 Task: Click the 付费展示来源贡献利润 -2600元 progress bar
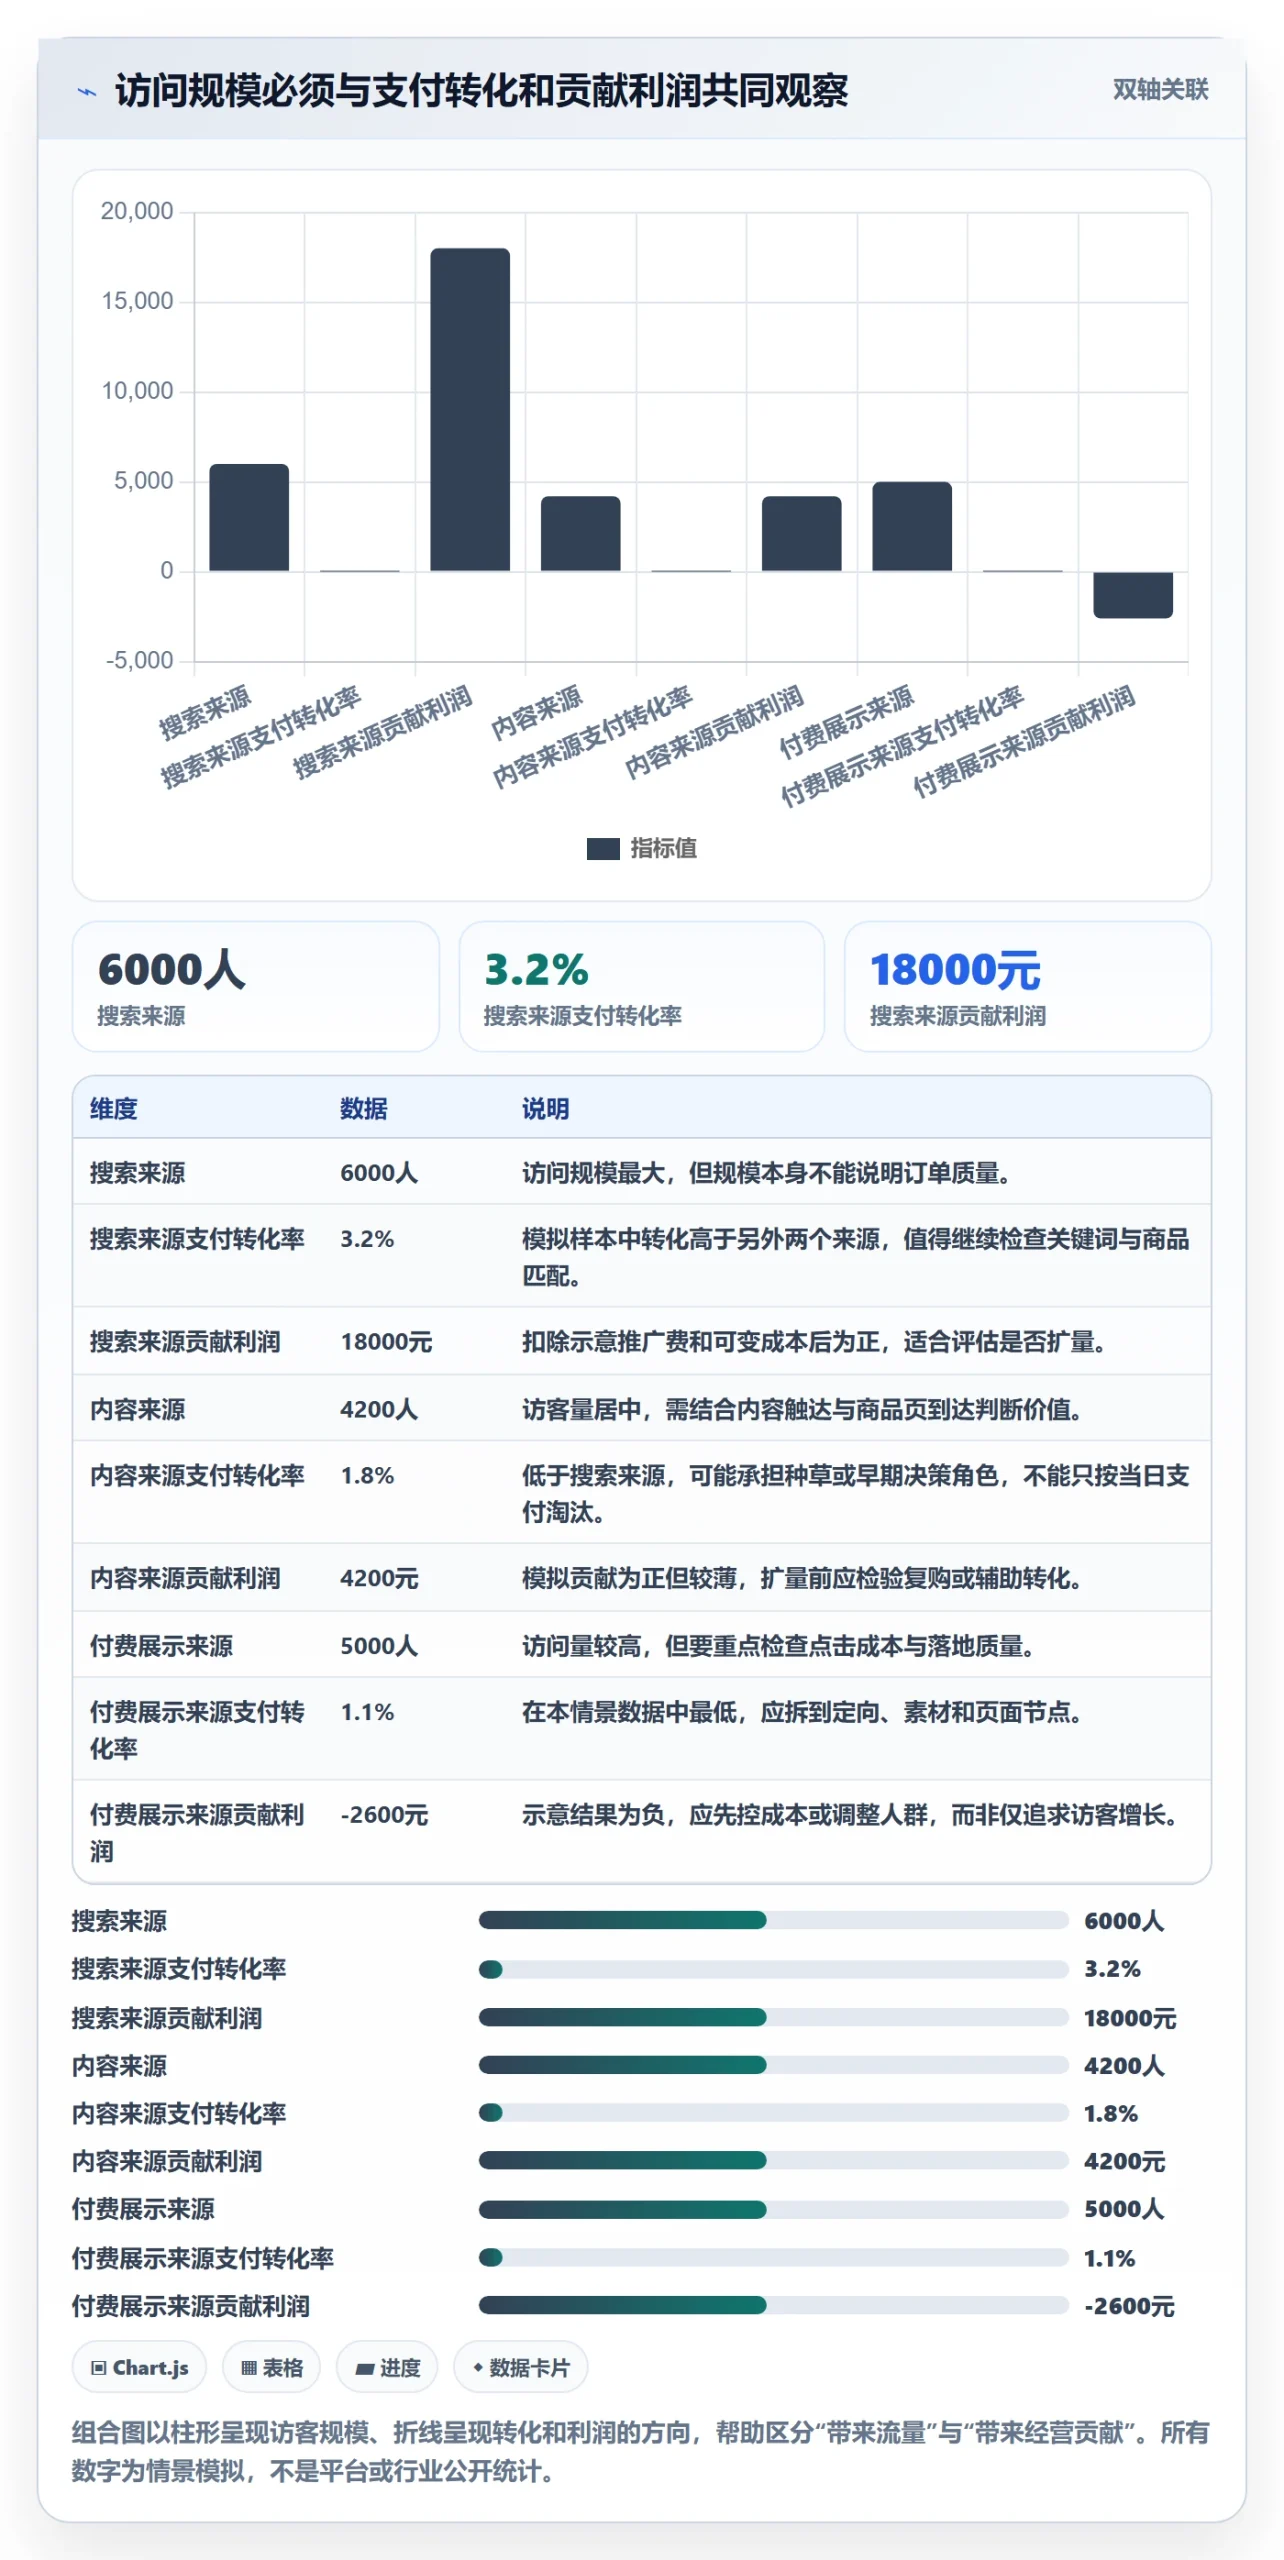(774, 2305)
